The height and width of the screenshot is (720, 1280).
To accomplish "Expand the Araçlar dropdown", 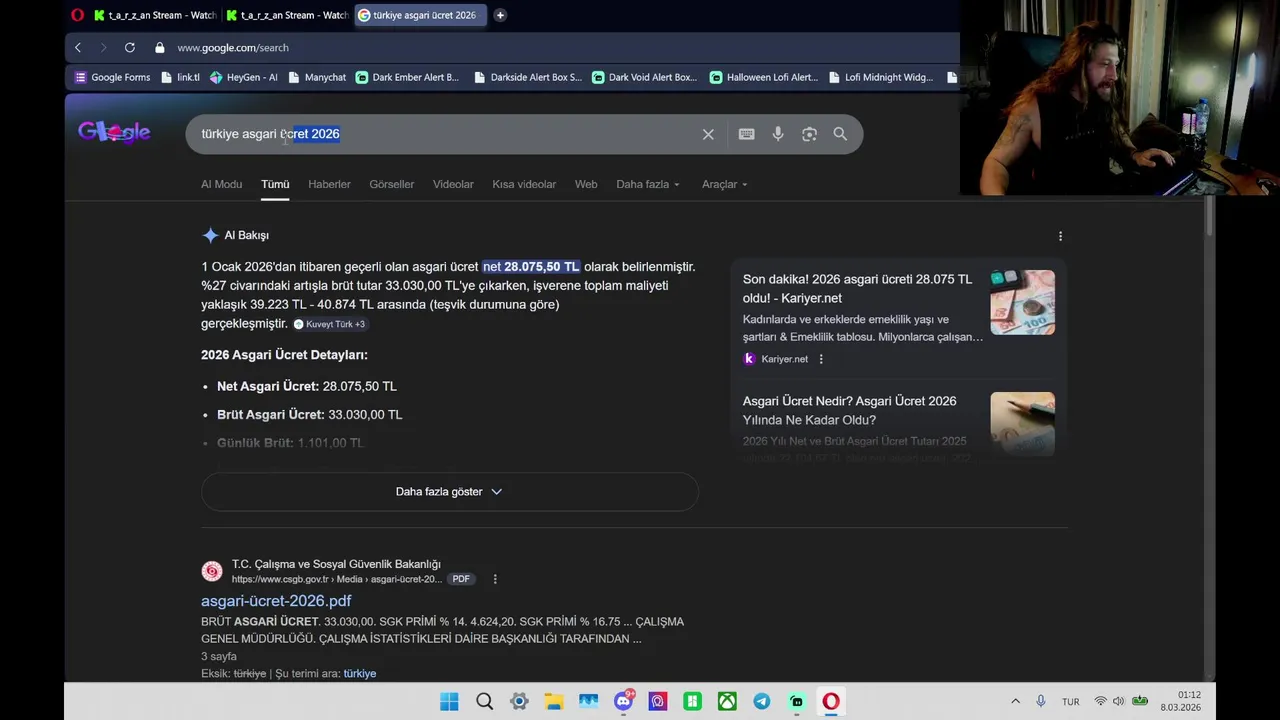I will pyautogui.click(x=725, y=184).
